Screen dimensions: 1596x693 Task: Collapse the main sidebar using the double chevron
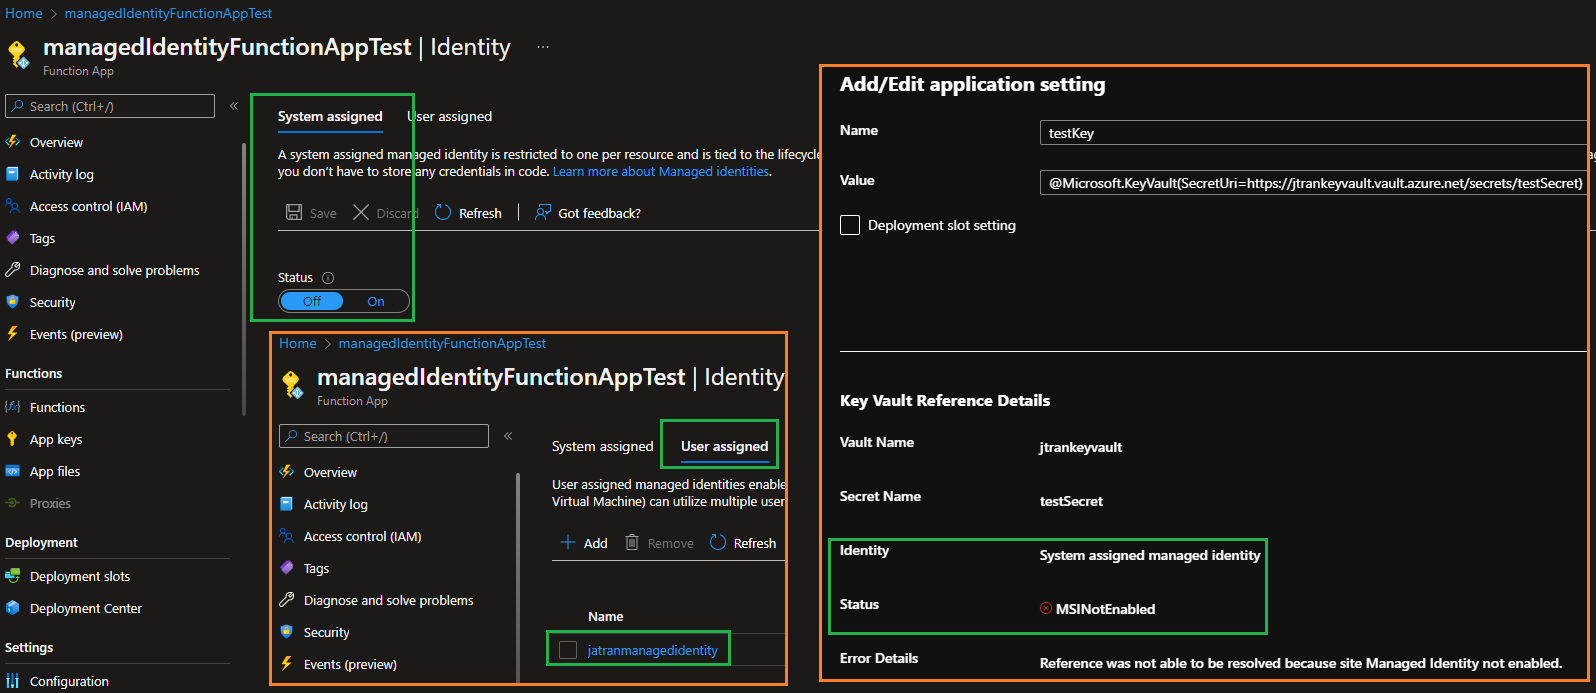[234, 106]
